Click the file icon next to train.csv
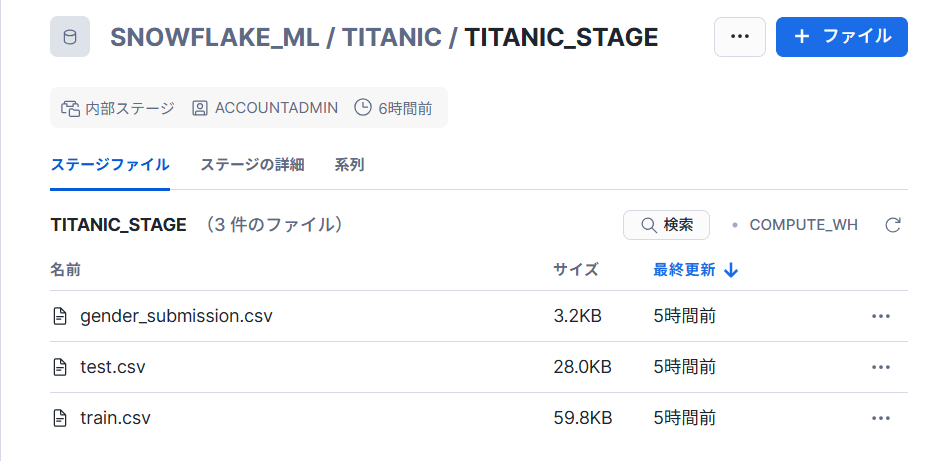 (60, 418)
